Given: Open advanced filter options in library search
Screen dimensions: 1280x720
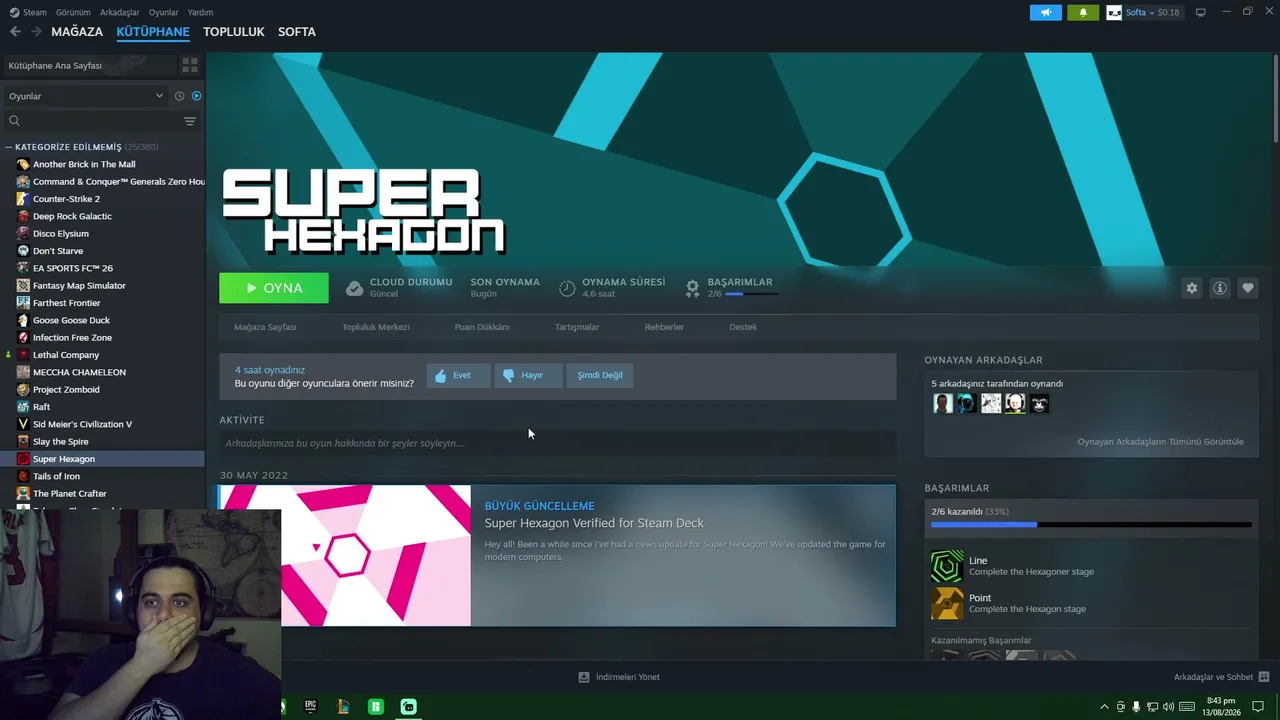Looking at the screenshot, I should click(x=190, y=121).
